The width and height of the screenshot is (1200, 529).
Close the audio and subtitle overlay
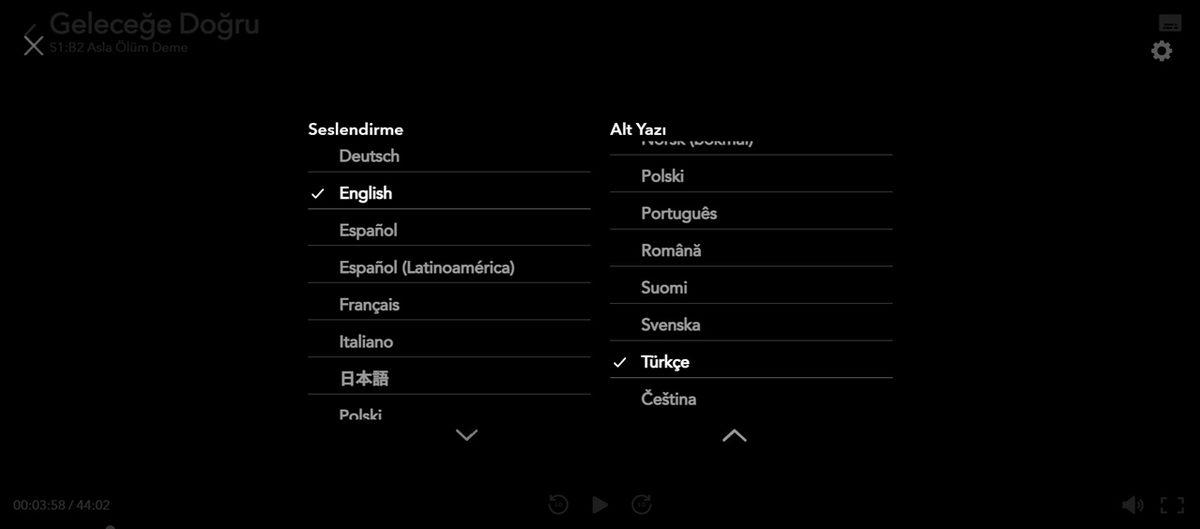tap(33, 44)
